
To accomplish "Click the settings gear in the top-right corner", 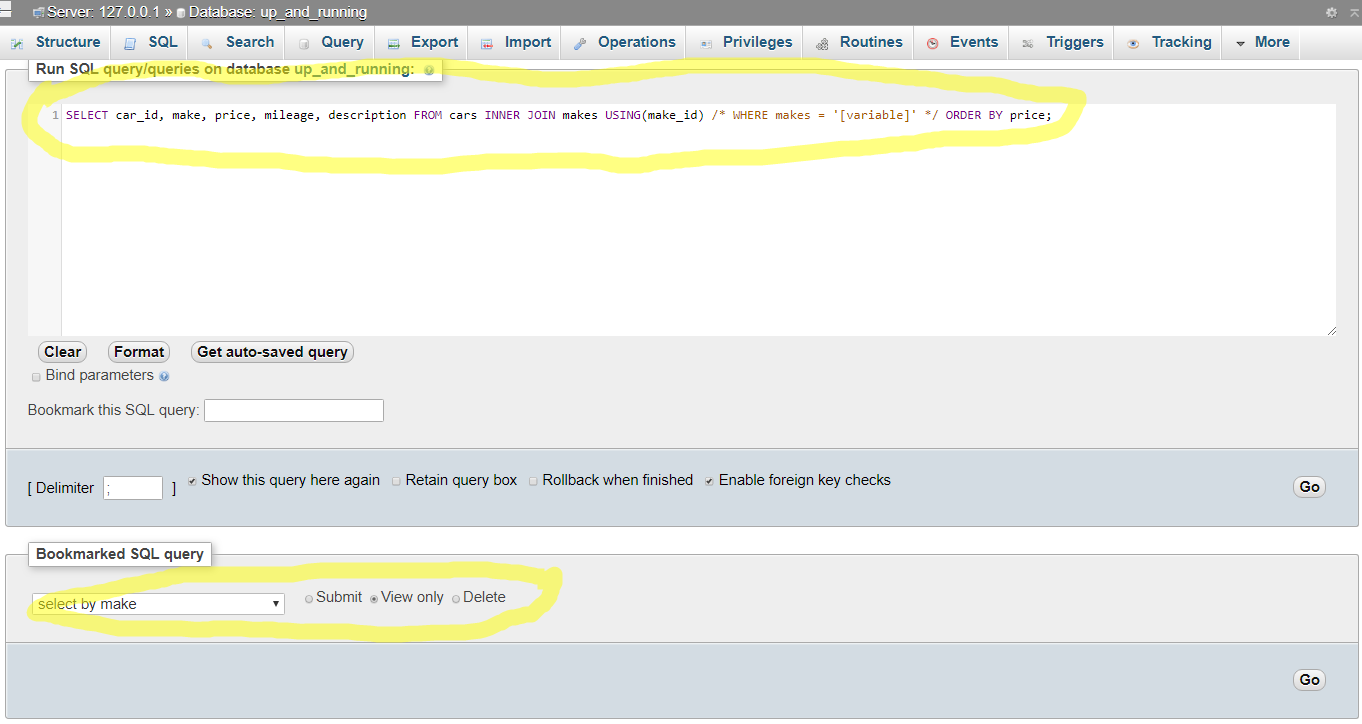I will (1330, 10).
